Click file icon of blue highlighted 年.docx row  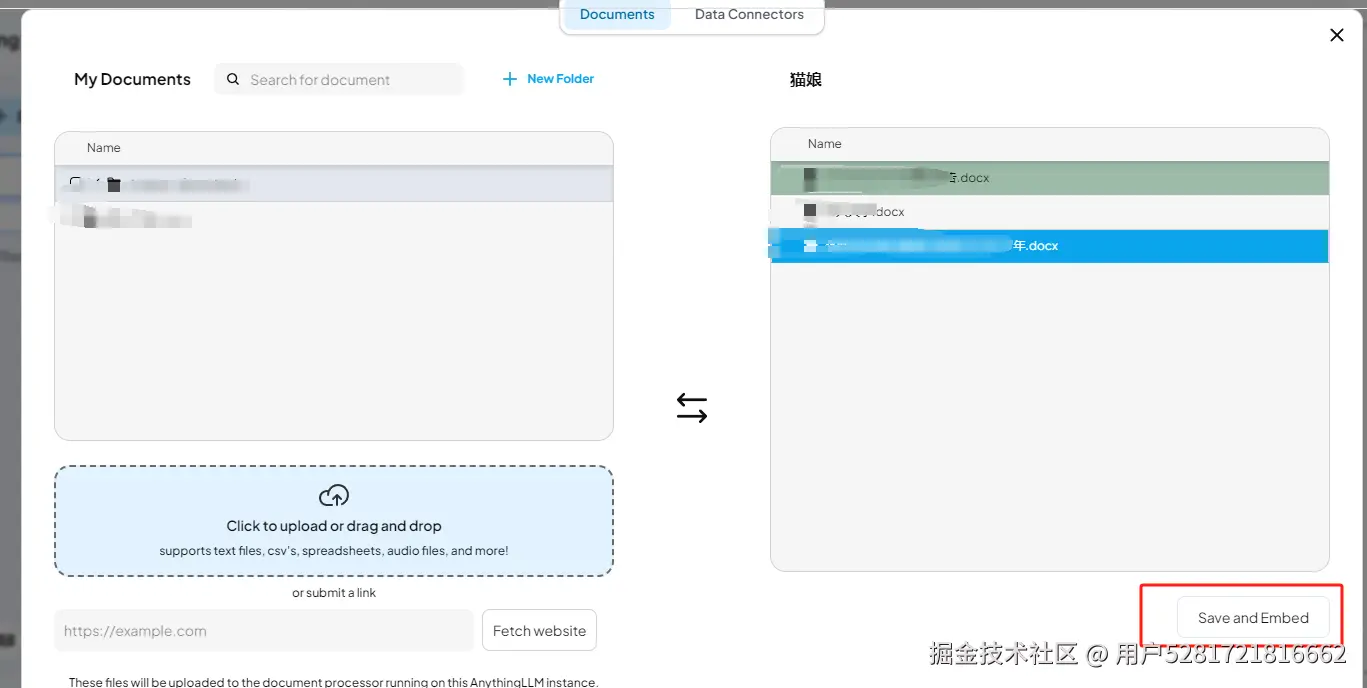pos(810,246)
